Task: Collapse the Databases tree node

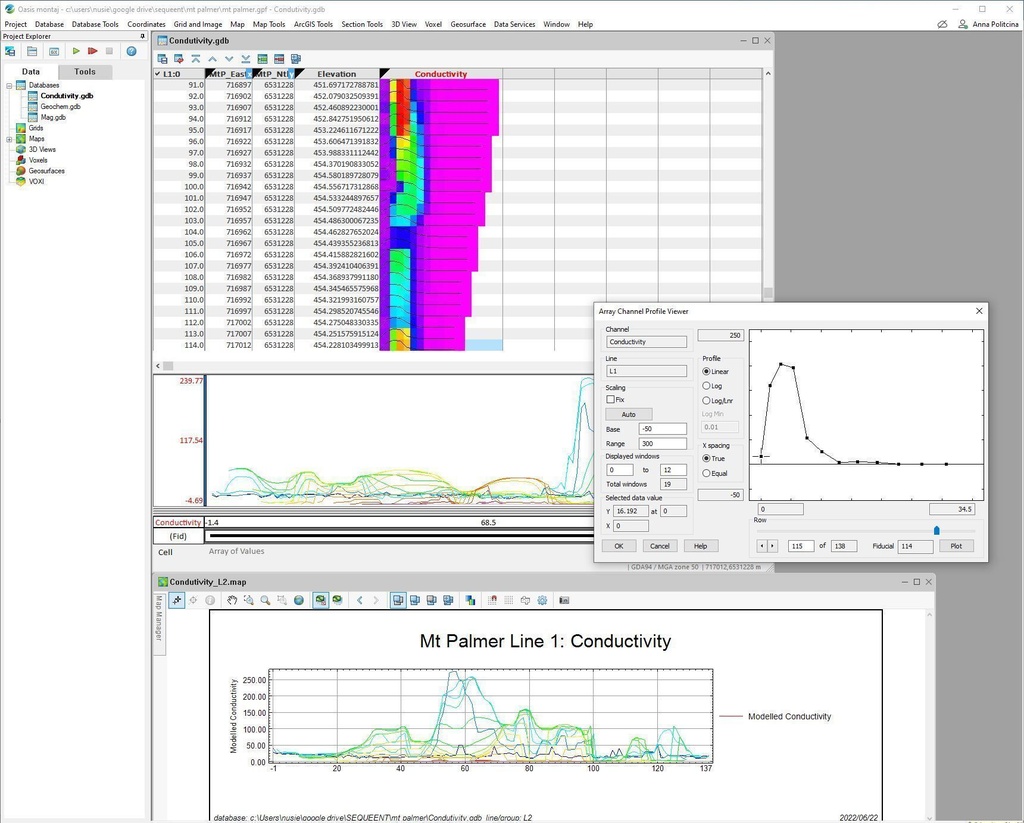Action: [x=9, y=86]
